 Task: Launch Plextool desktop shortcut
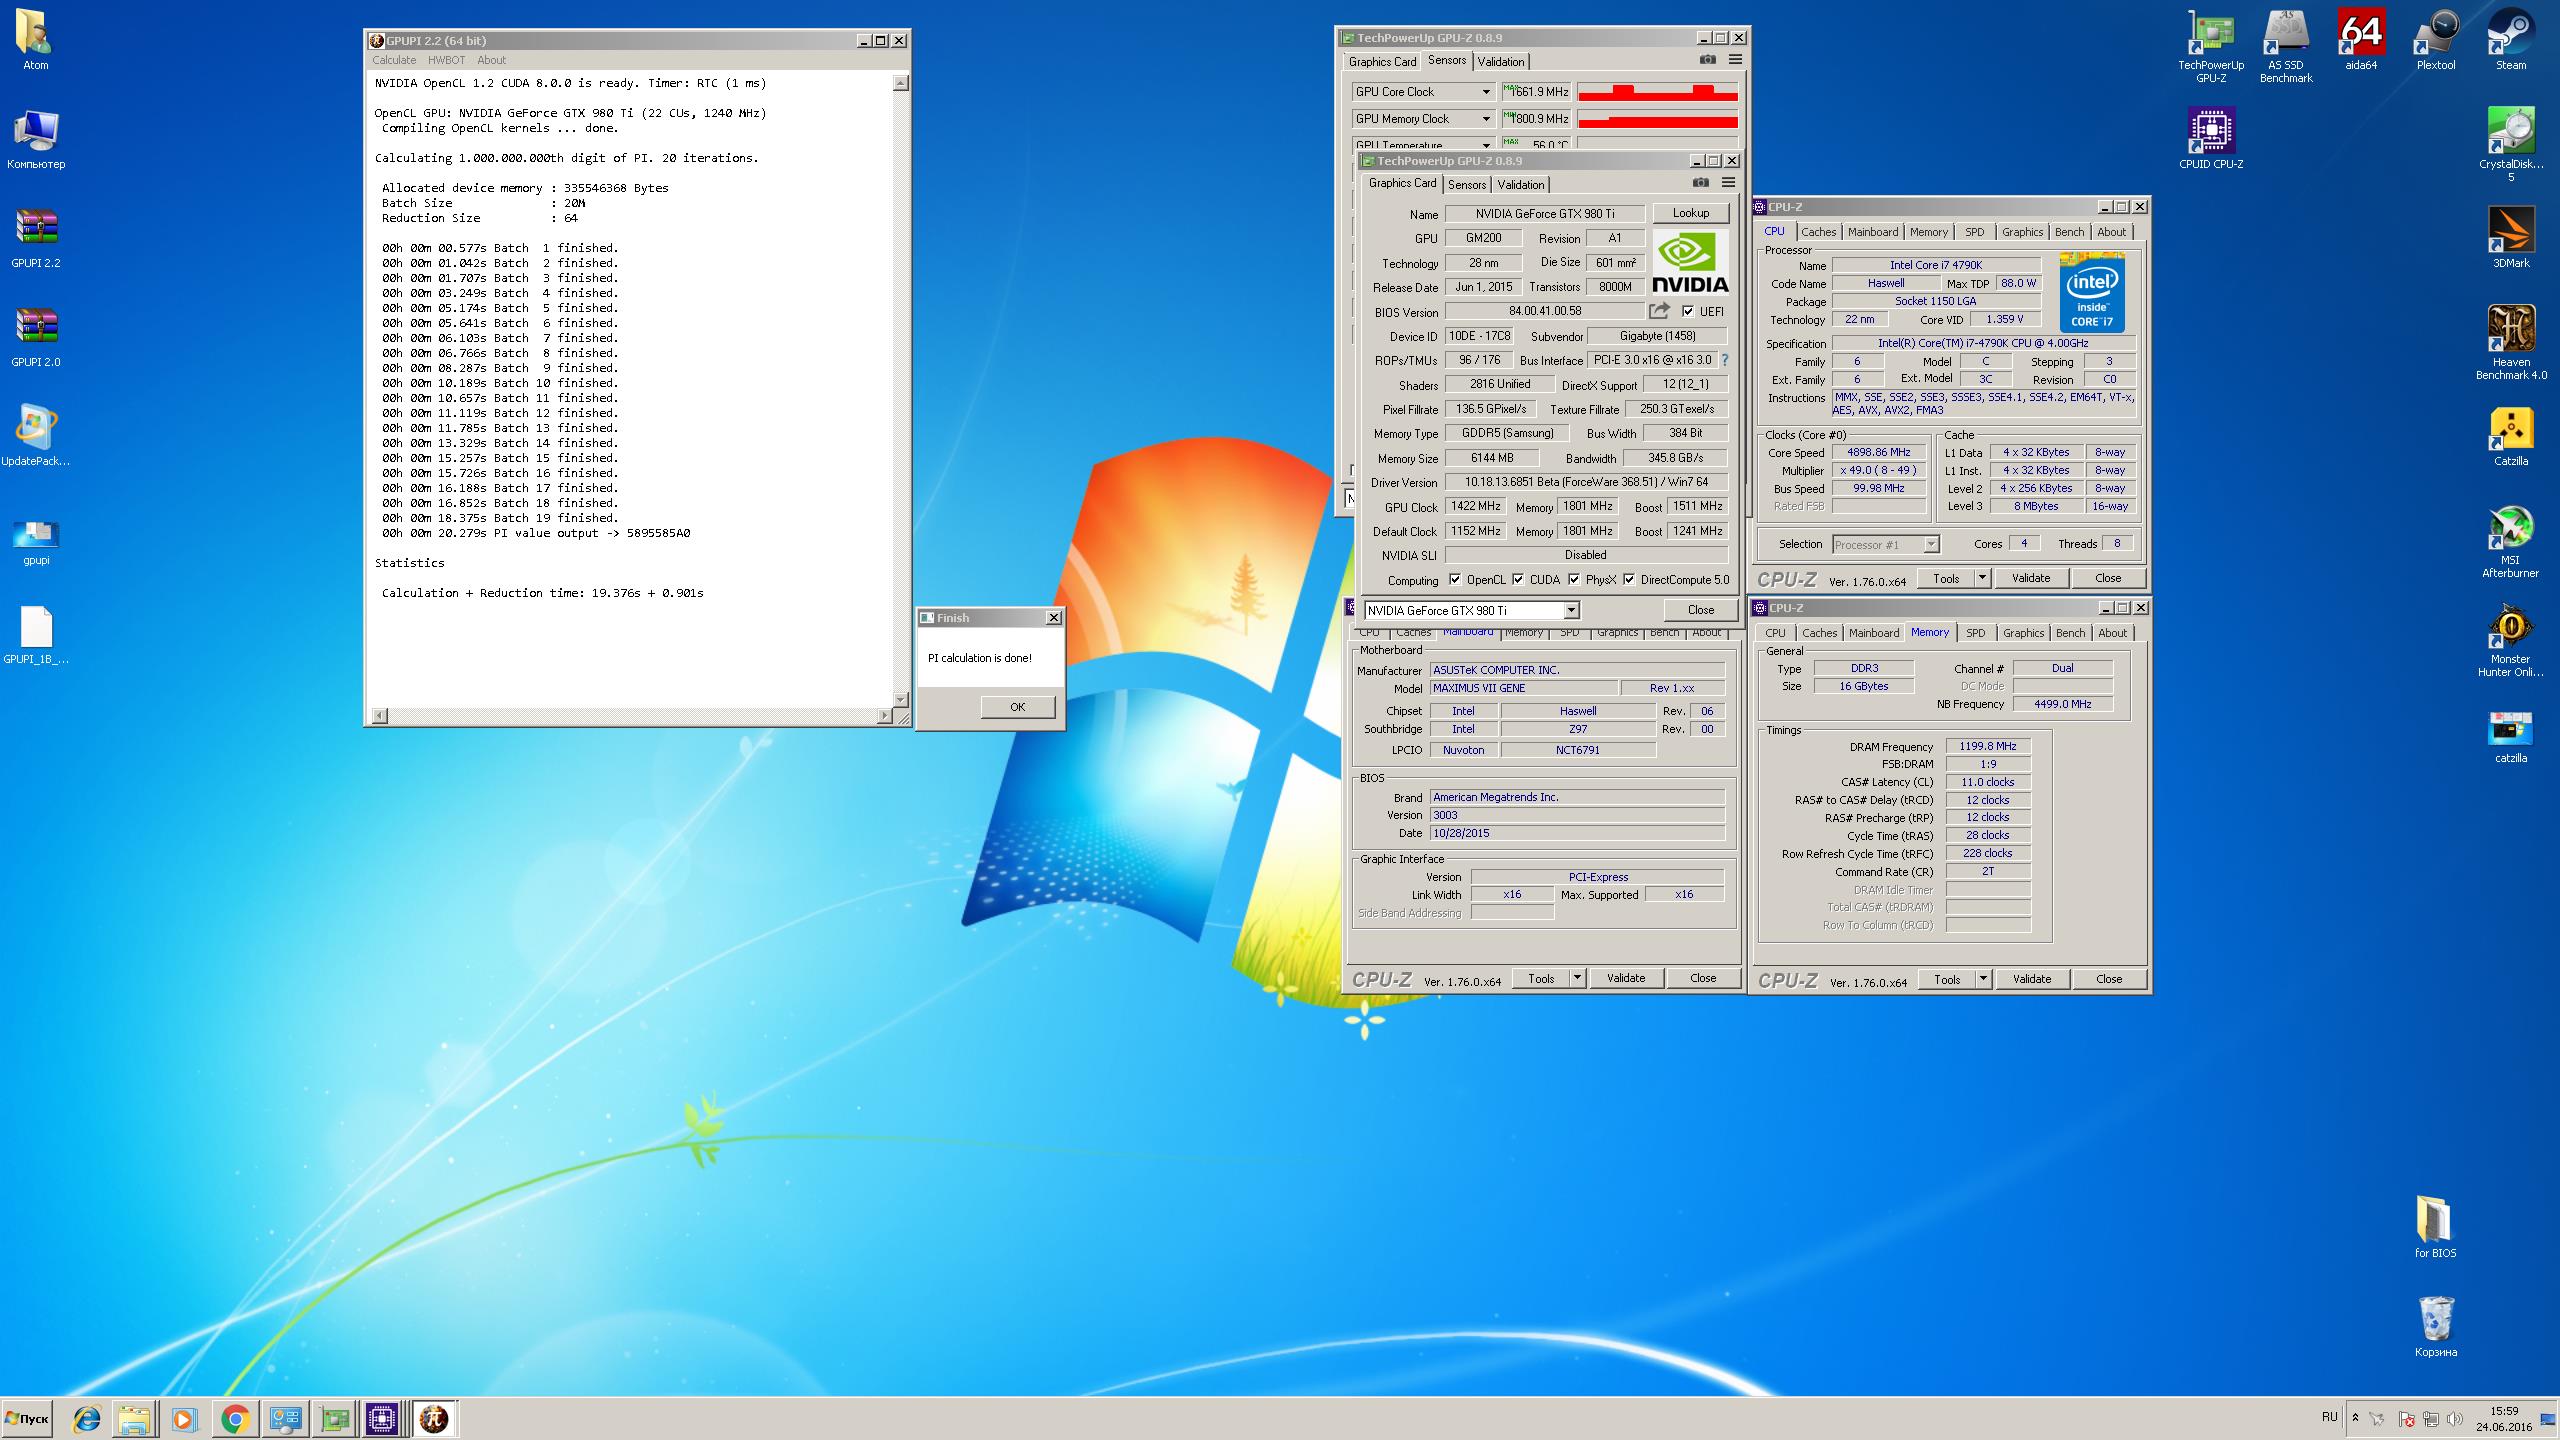tap(2436, 40)
